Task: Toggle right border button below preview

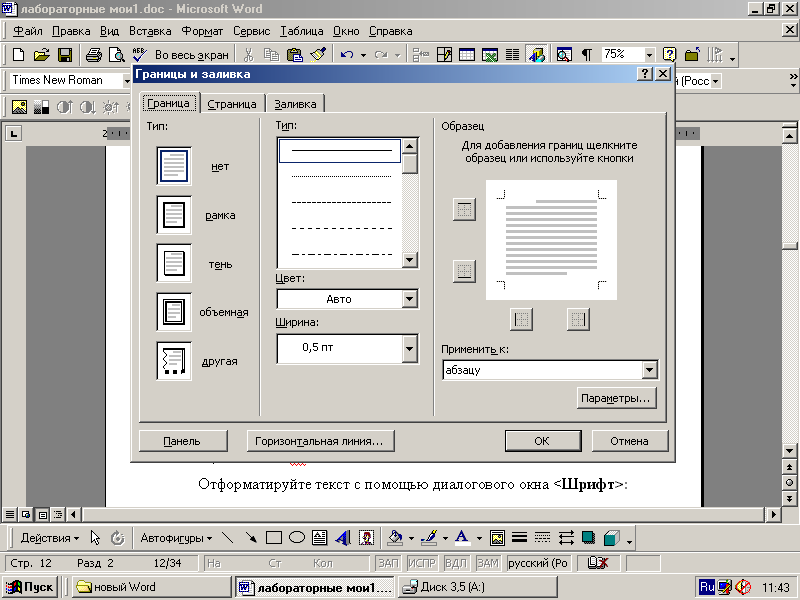Action: (x=578, y=319)
